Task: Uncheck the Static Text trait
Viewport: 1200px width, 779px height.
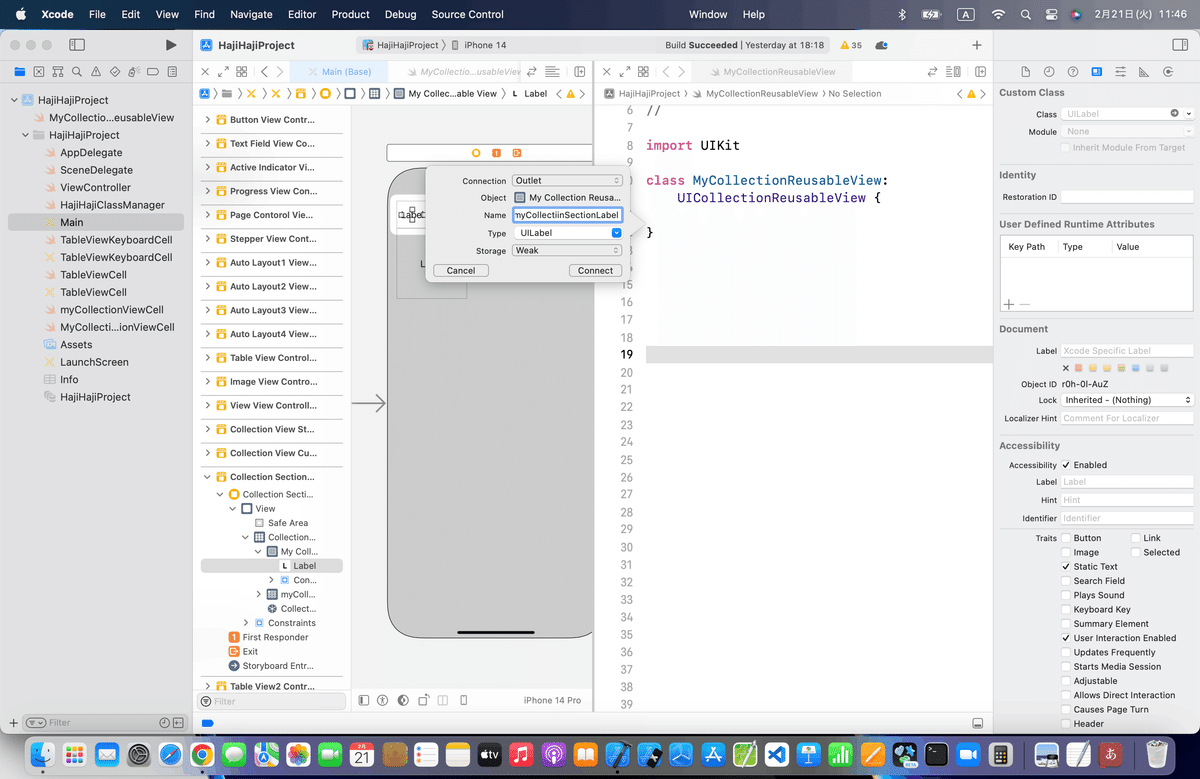Action: pos(1066,566)
